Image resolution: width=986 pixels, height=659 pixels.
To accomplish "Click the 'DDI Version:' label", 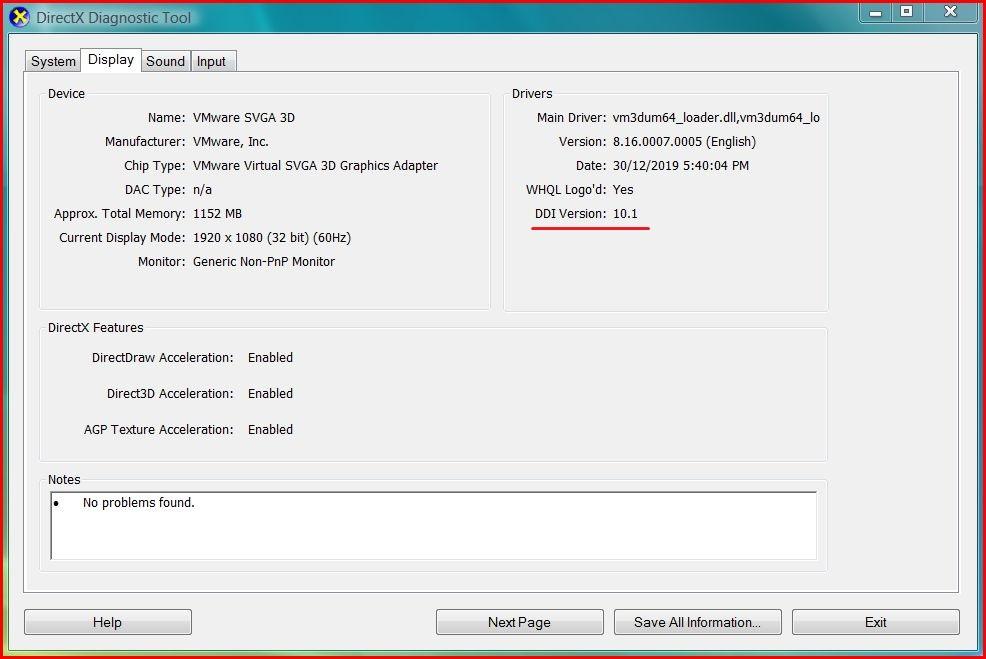I will (x=570, y=213).
